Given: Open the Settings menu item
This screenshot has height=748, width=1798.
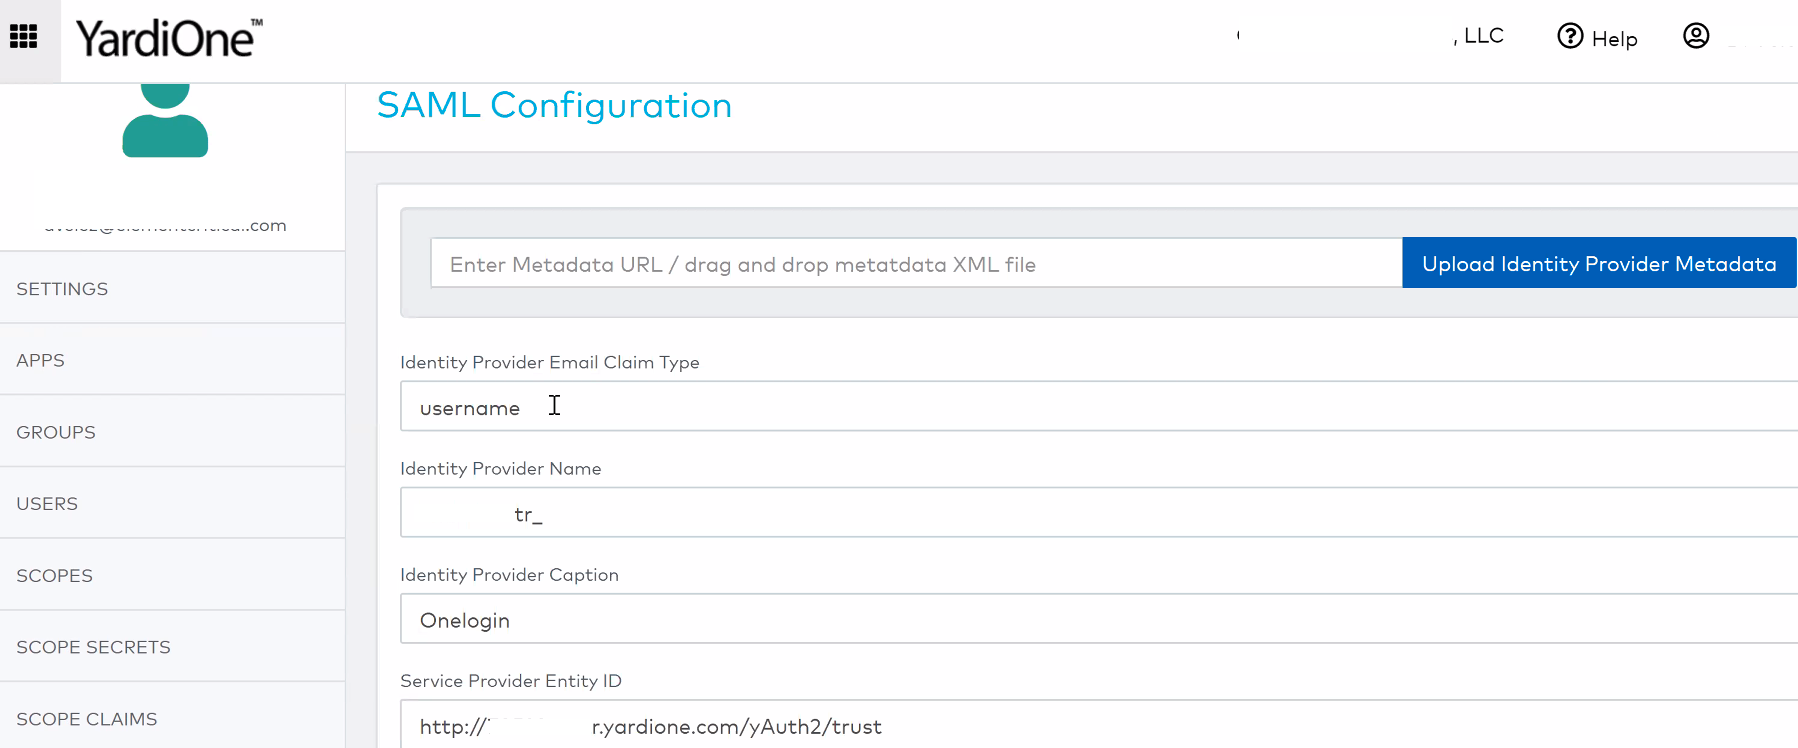Looking at the screenshot, I should (x=62, y=289).
